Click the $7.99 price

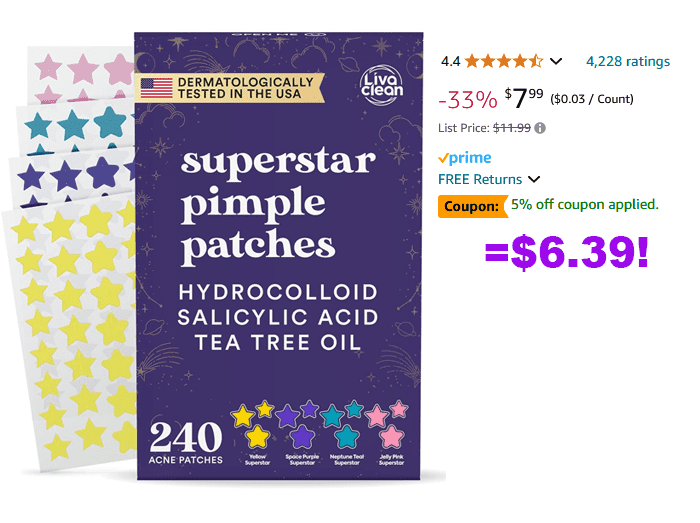click(524, 98)
